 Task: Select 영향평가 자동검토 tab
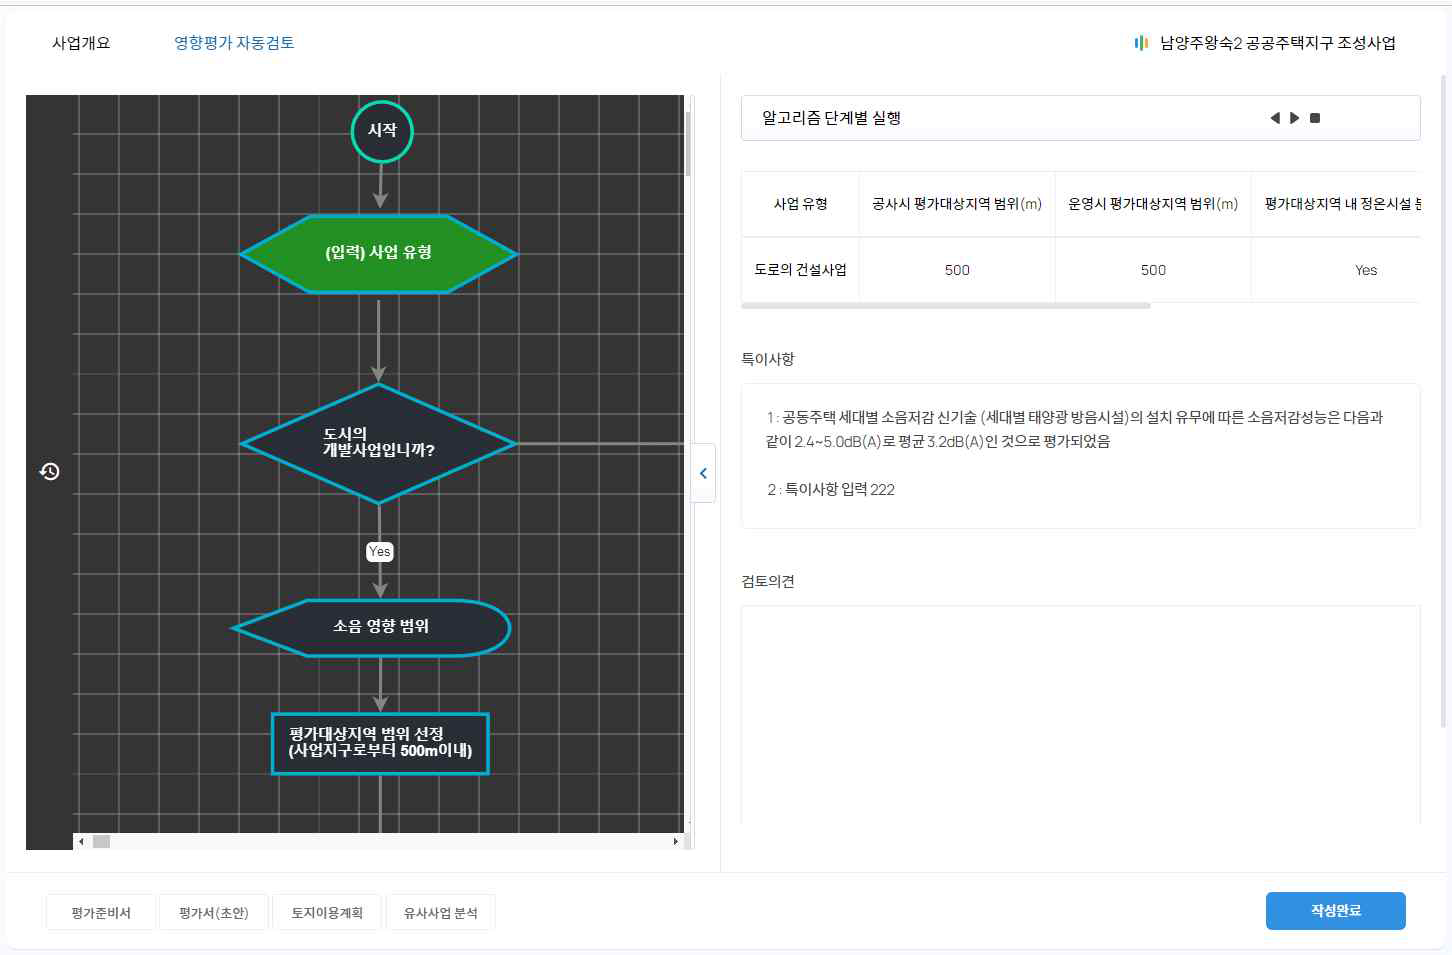[x=234, y=43]
